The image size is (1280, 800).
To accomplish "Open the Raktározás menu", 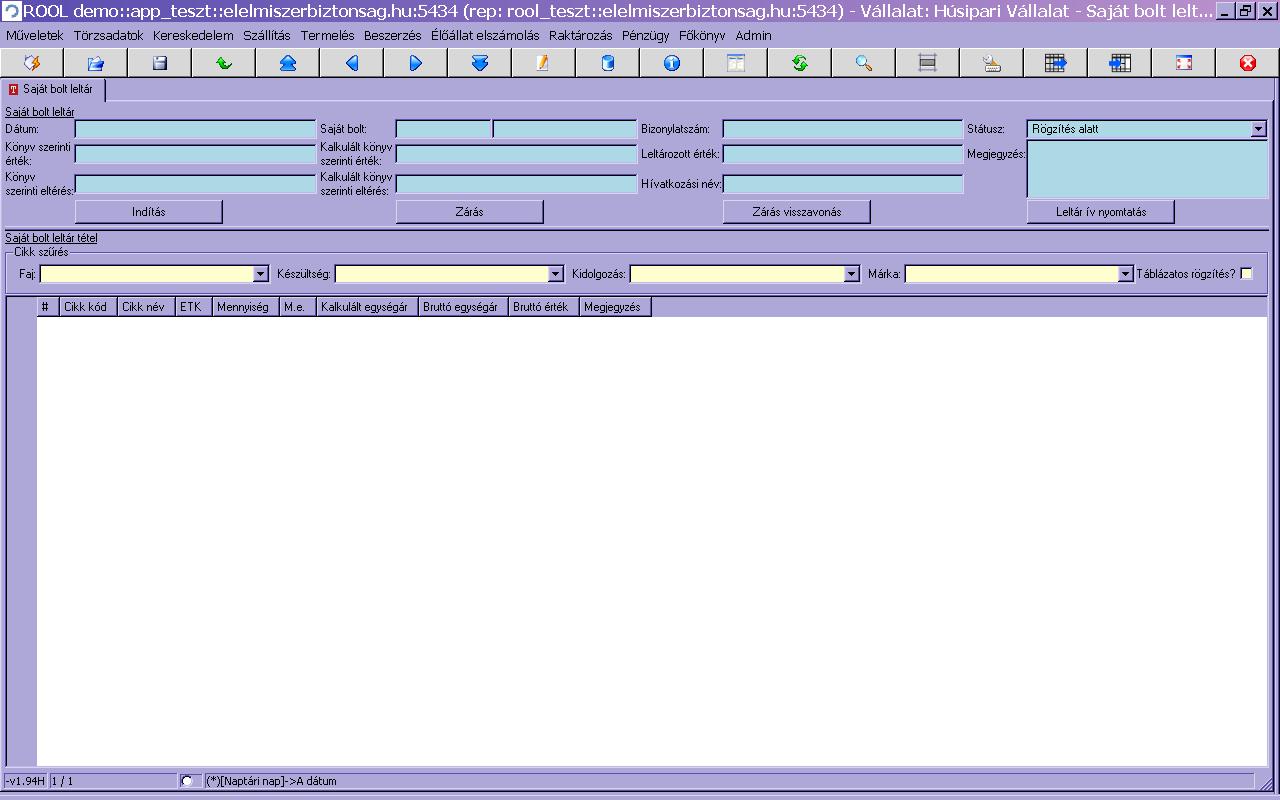I will [x=580, y=35].
